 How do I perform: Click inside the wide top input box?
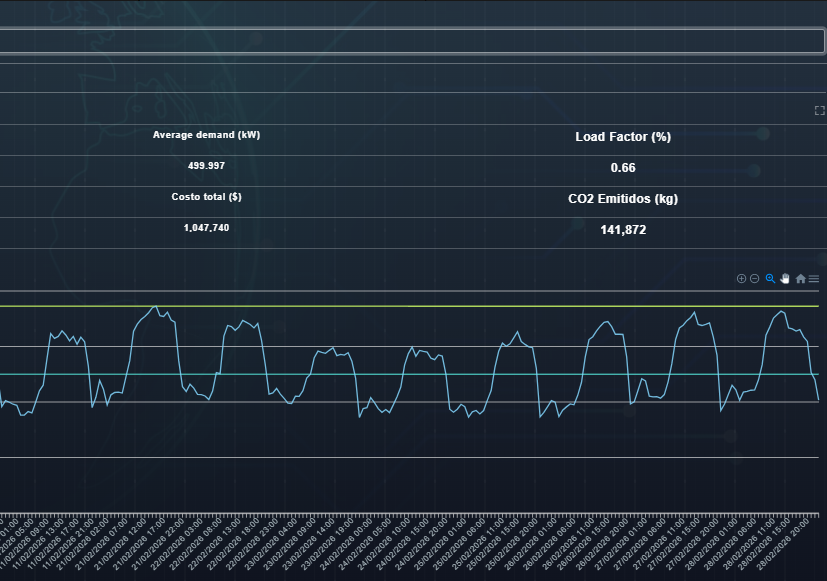point(411,41)
